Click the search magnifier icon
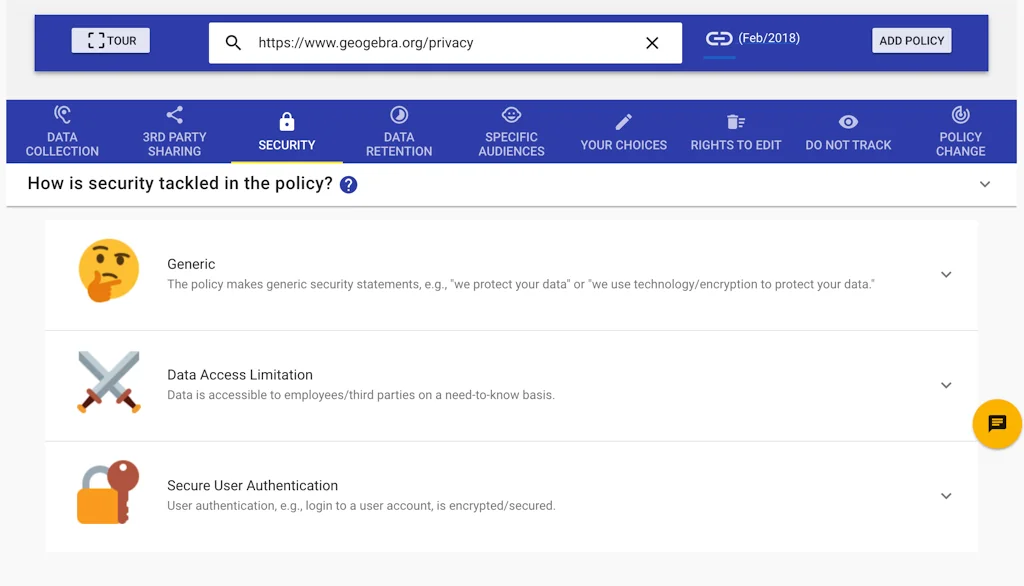This screenshot has height=586, width=1024. [x=233, y=43]
